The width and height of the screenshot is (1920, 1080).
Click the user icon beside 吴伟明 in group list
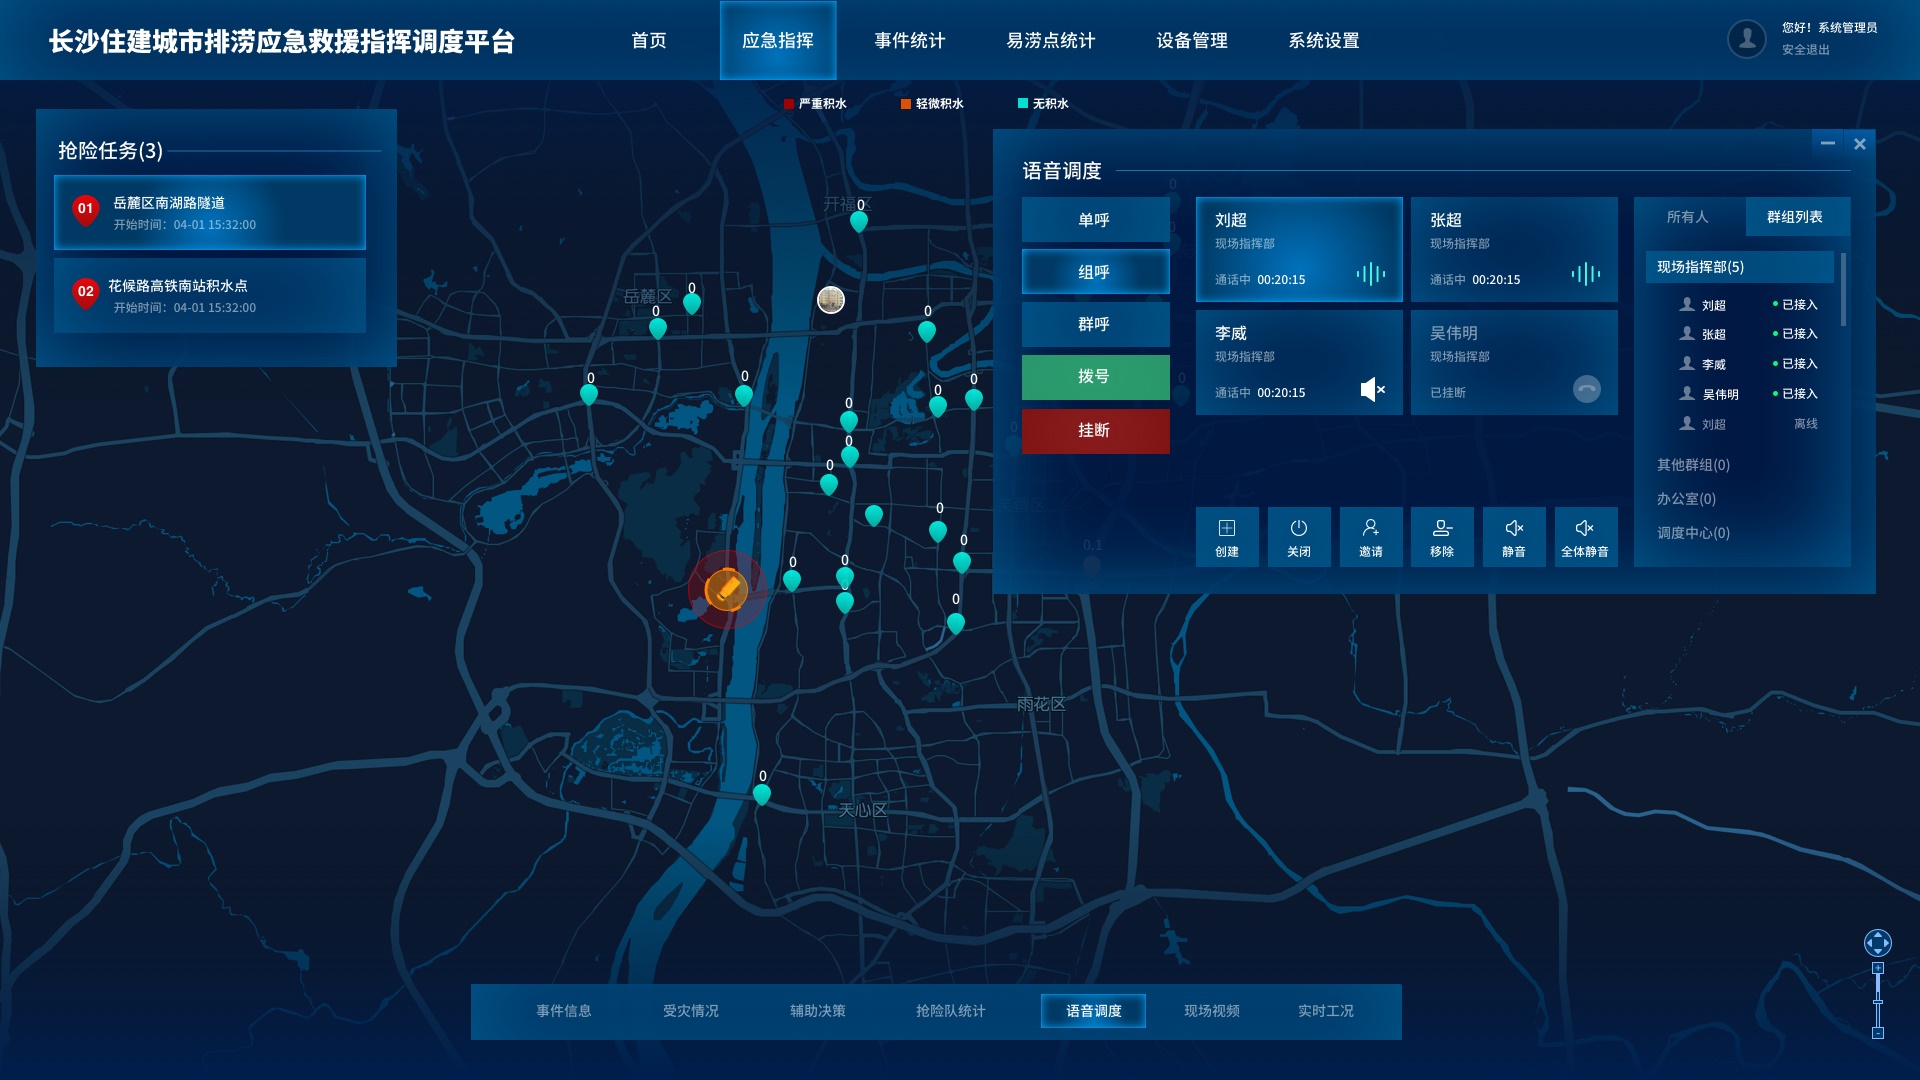click(x=1686, y=393)
